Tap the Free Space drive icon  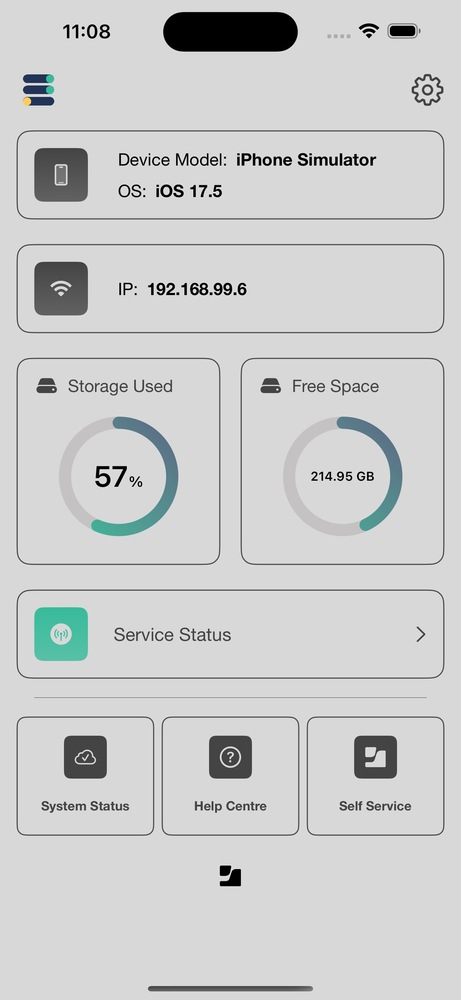point(270,386)
